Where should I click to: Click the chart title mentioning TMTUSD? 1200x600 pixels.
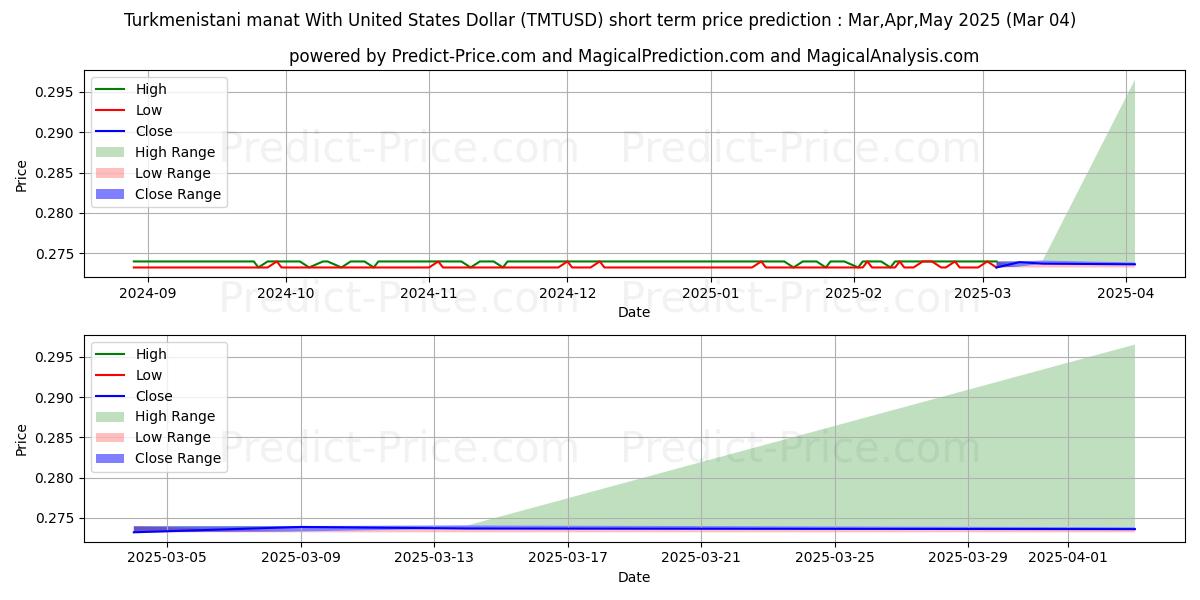[600, 20]
